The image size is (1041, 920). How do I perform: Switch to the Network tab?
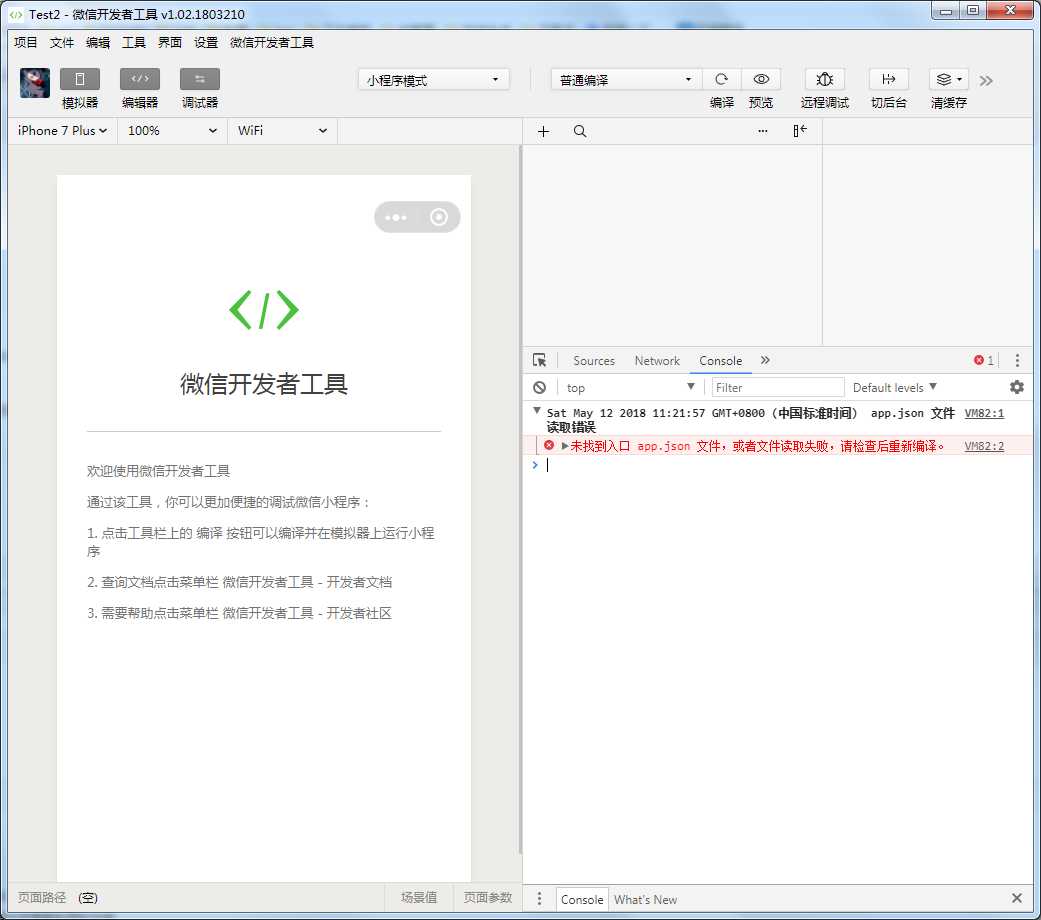pyautogui.click(x=657, y=360)
